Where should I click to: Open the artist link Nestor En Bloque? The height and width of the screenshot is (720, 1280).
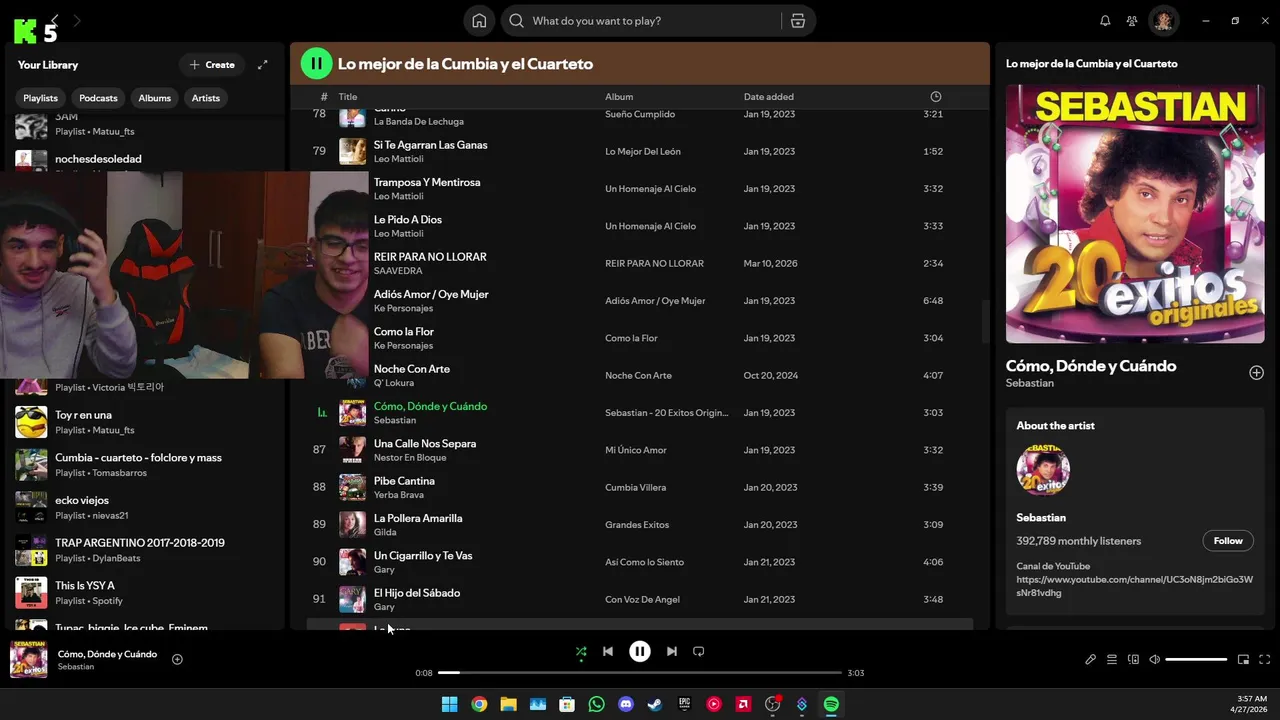tap(410, 458)
